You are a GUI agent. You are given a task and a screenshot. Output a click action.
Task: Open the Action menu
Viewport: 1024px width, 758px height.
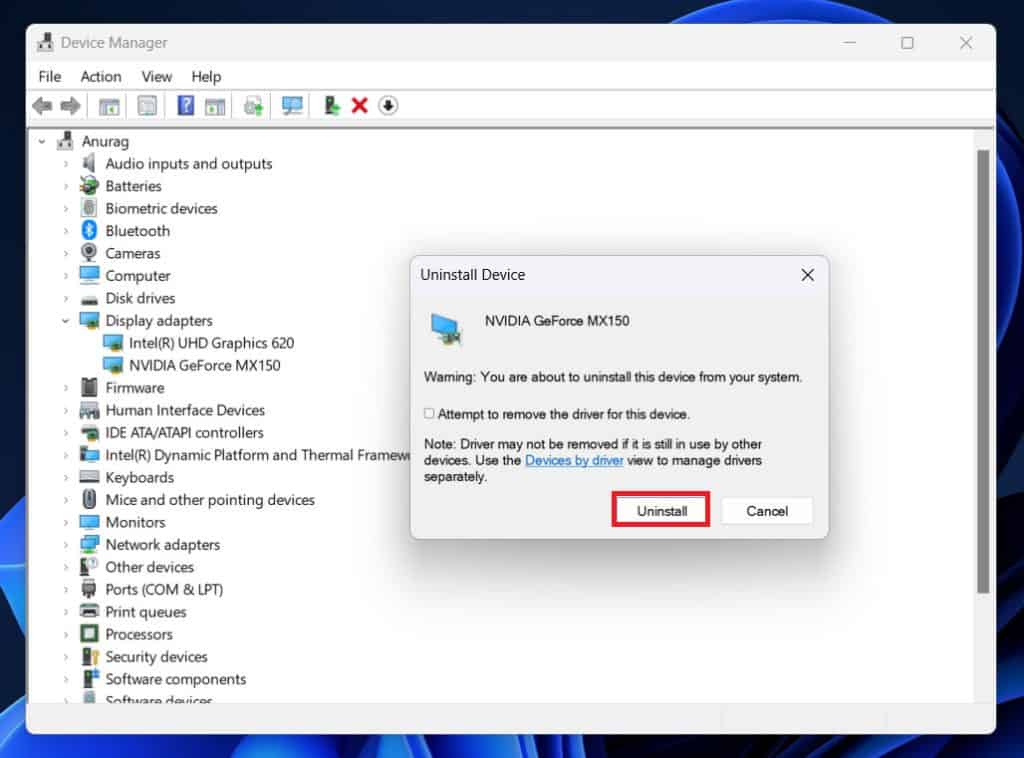point(100,76)
